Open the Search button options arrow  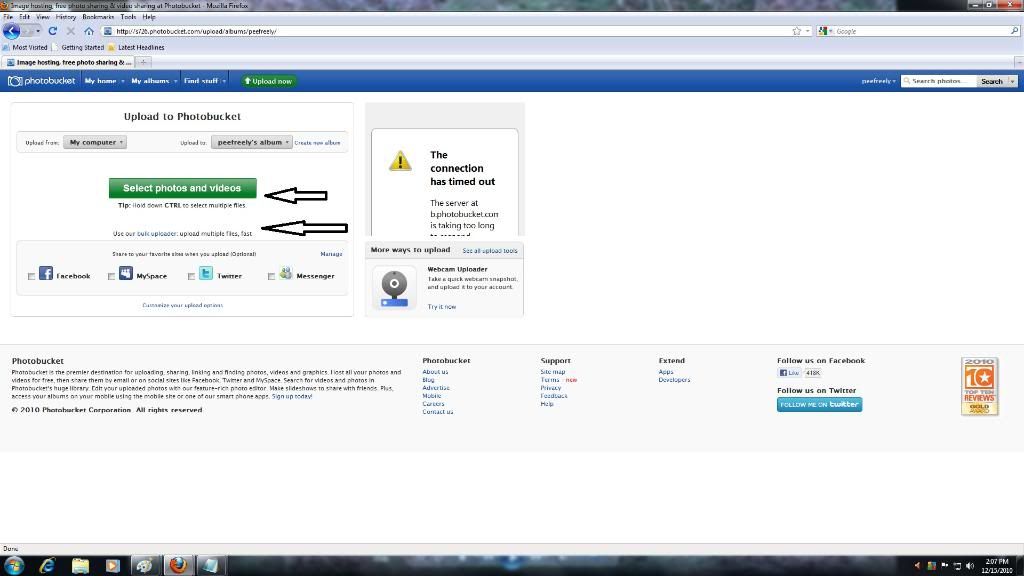[1012, 81]
